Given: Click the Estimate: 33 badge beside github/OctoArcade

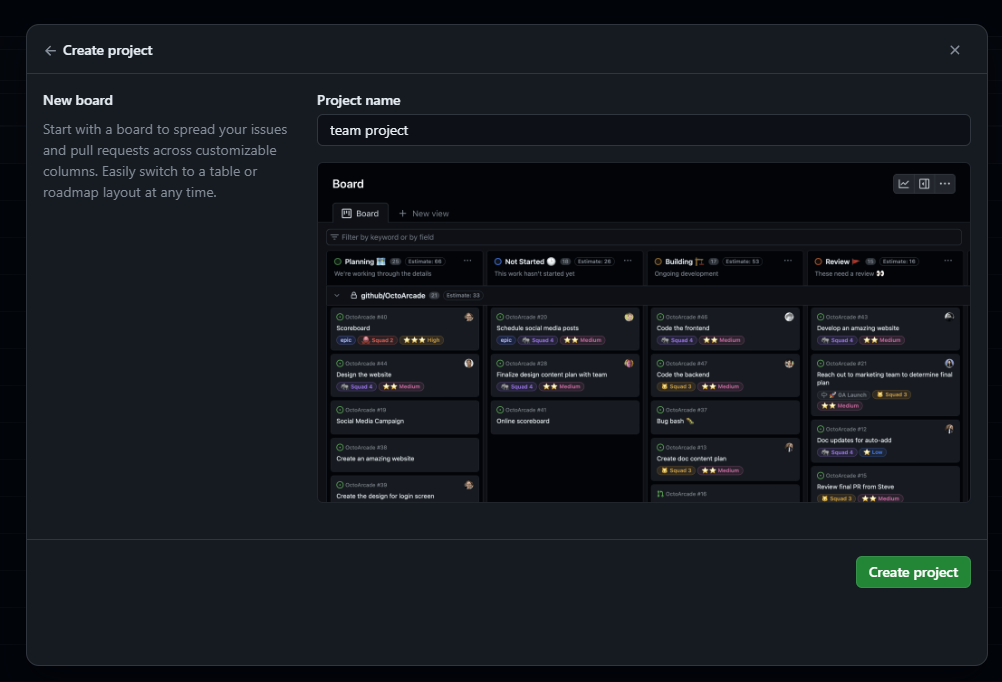Looking at the screenshot, I should tap(463, 295).
